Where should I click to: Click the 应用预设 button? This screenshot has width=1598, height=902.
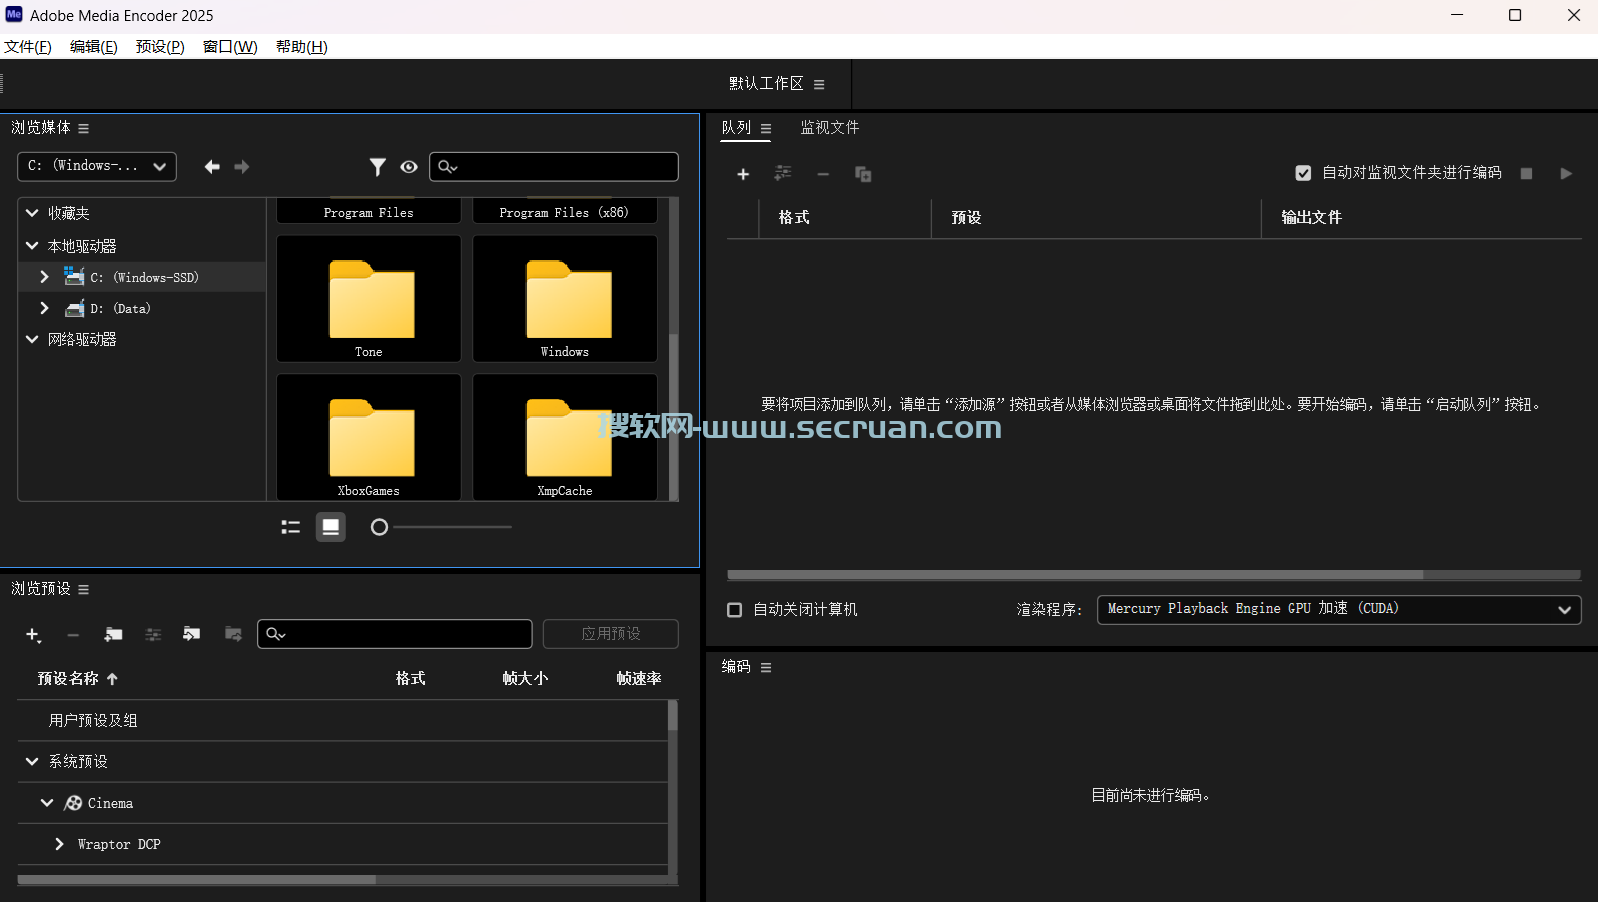coord(611,633)
